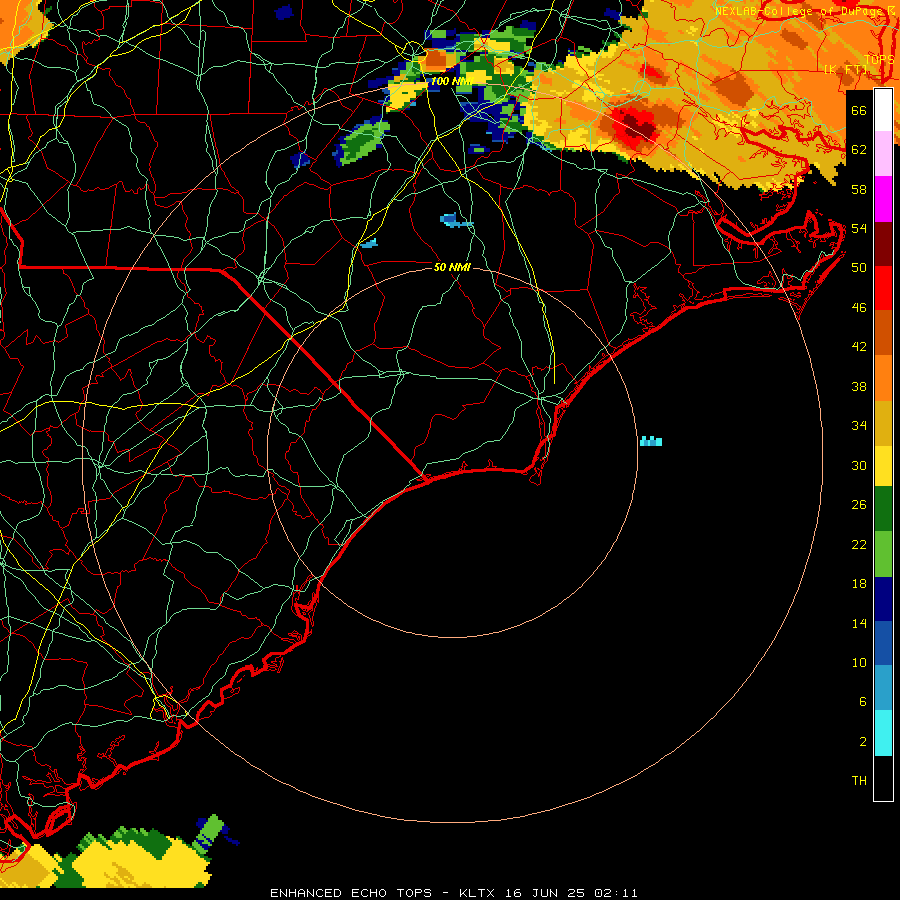Click the light pink legend swatch

pyautogui.click(x=883, y=154)
